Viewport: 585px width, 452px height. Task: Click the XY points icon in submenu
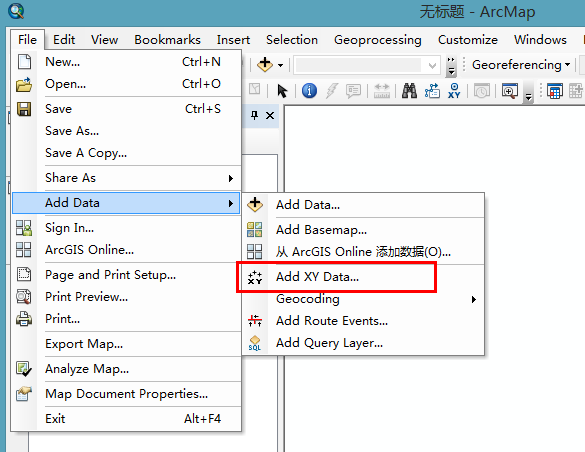click(255, 277)
